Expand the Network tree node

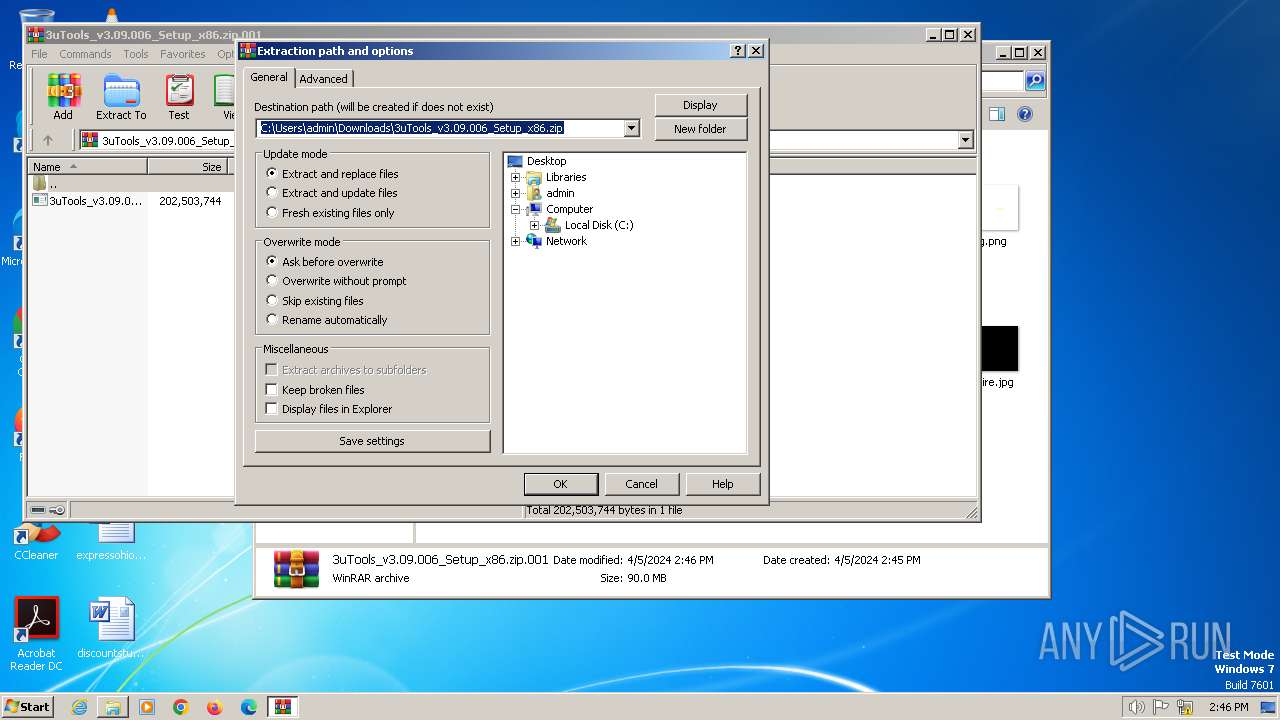coord(515,241)
